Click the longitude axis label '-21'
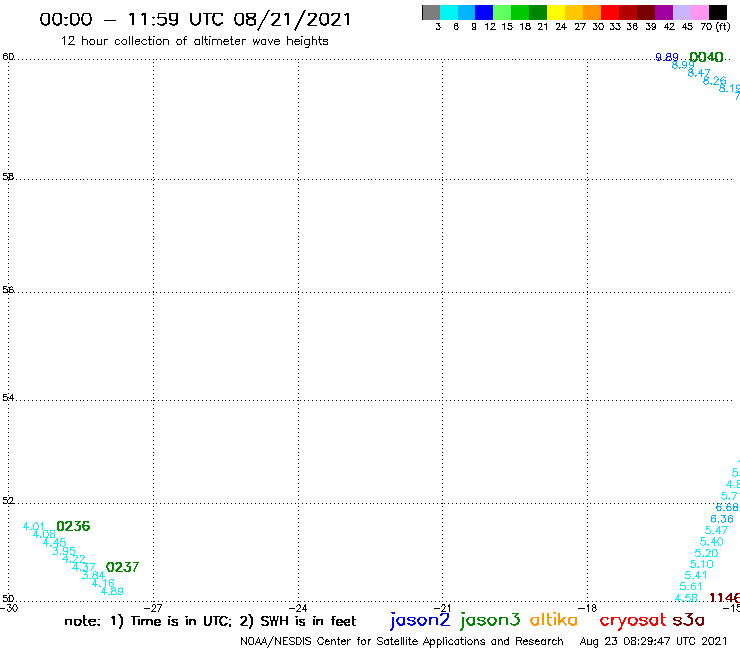This screenshot has width=740, height=650. pyautogui.click(x=442, y=608)
